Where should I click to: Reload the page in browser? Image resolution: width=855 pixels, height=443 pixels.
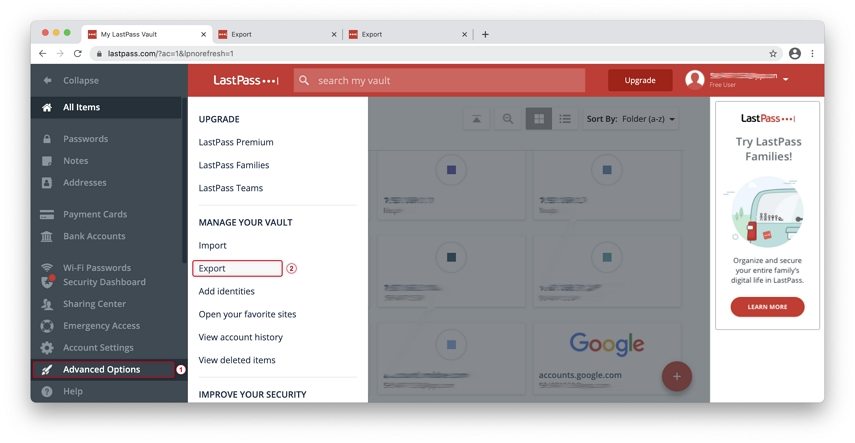[x=78, y=53]
